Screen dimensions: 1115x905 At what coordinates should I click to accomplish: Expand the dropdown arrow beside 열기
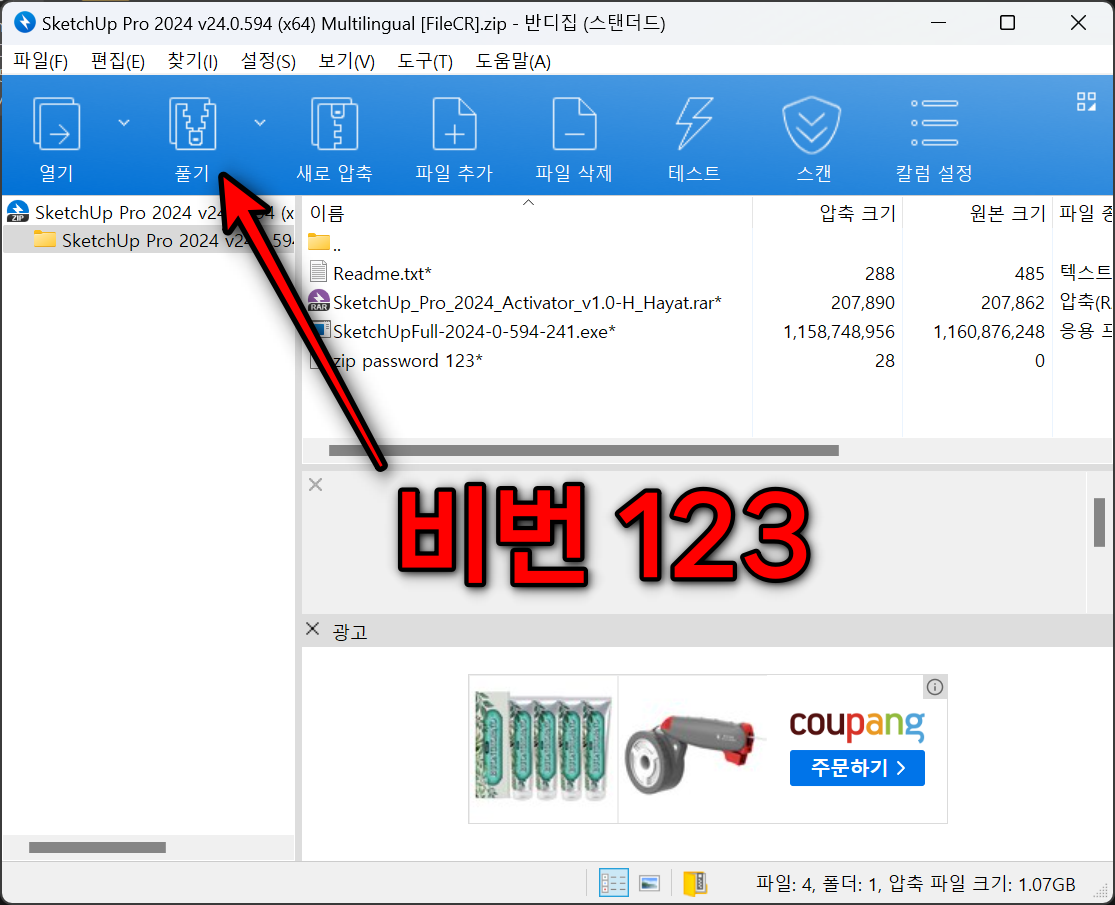click(124, 123)
